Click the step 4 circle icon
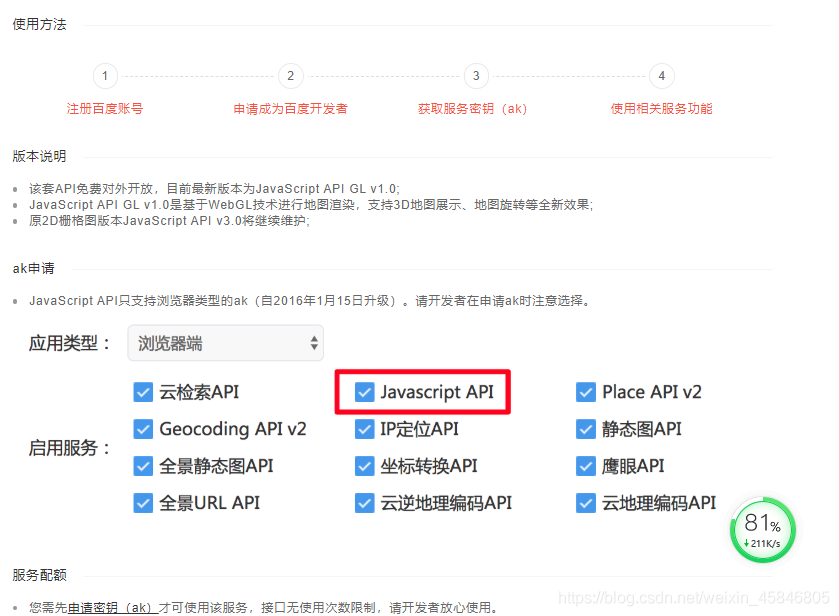839x616 pixels. coord(662,76)
